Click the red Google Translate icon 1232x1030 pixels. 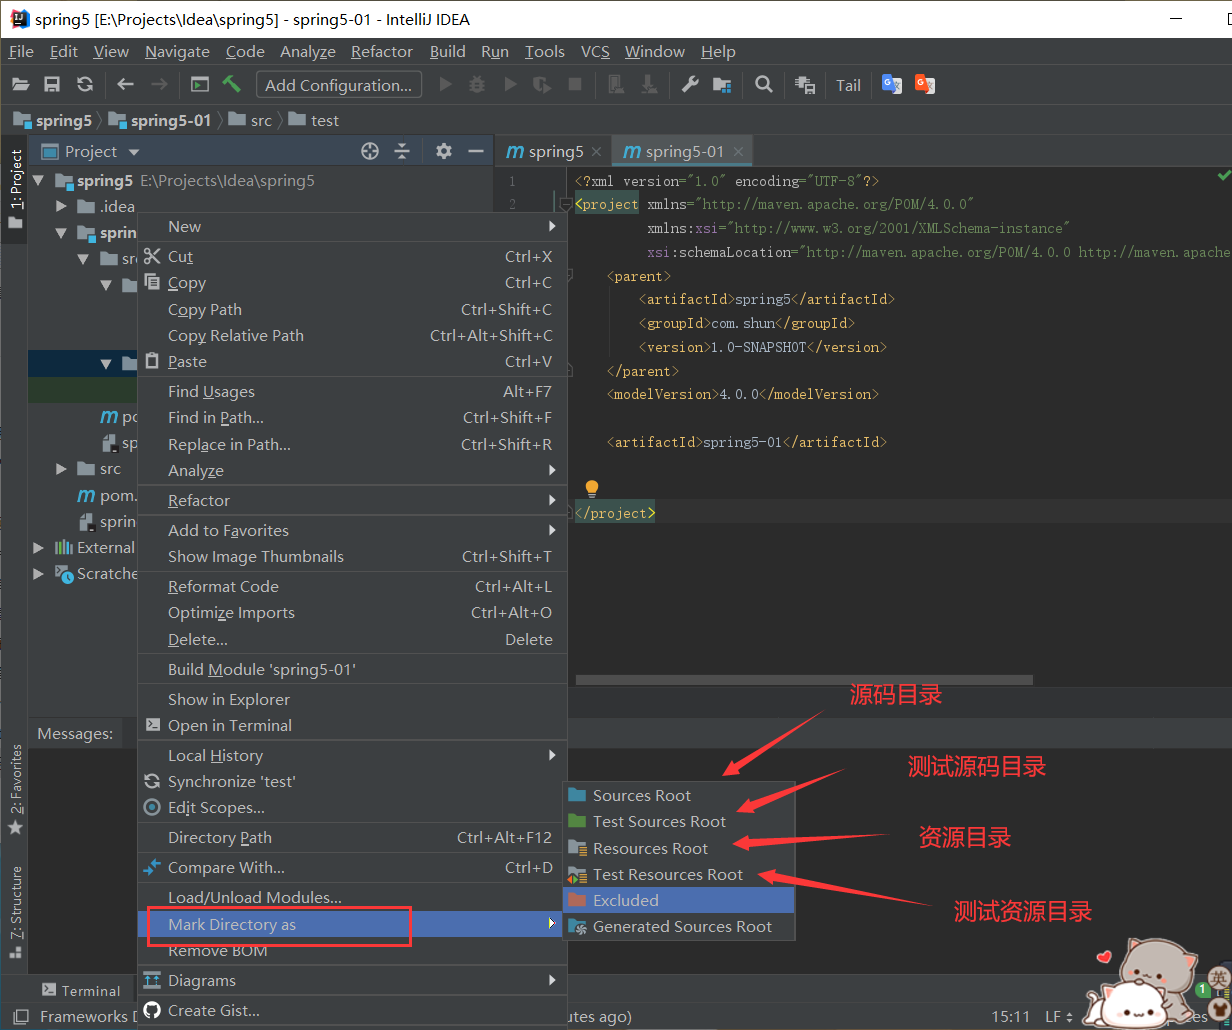(924, 85)
